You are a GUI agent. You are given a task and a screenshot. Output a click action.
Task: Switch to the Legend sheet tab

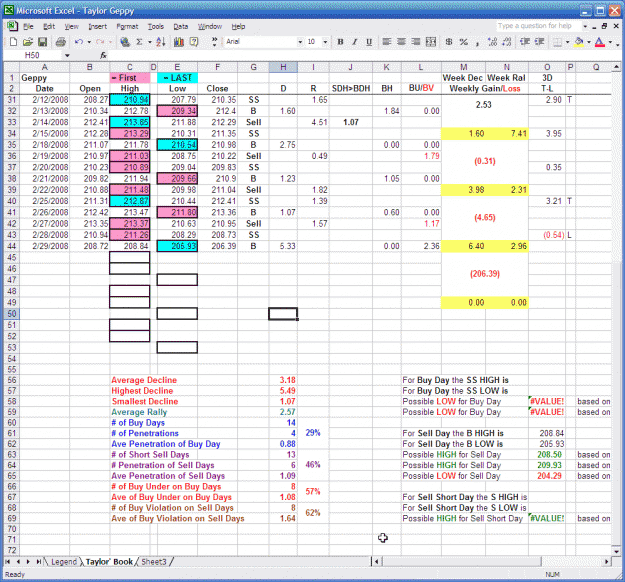coord(63,562)
